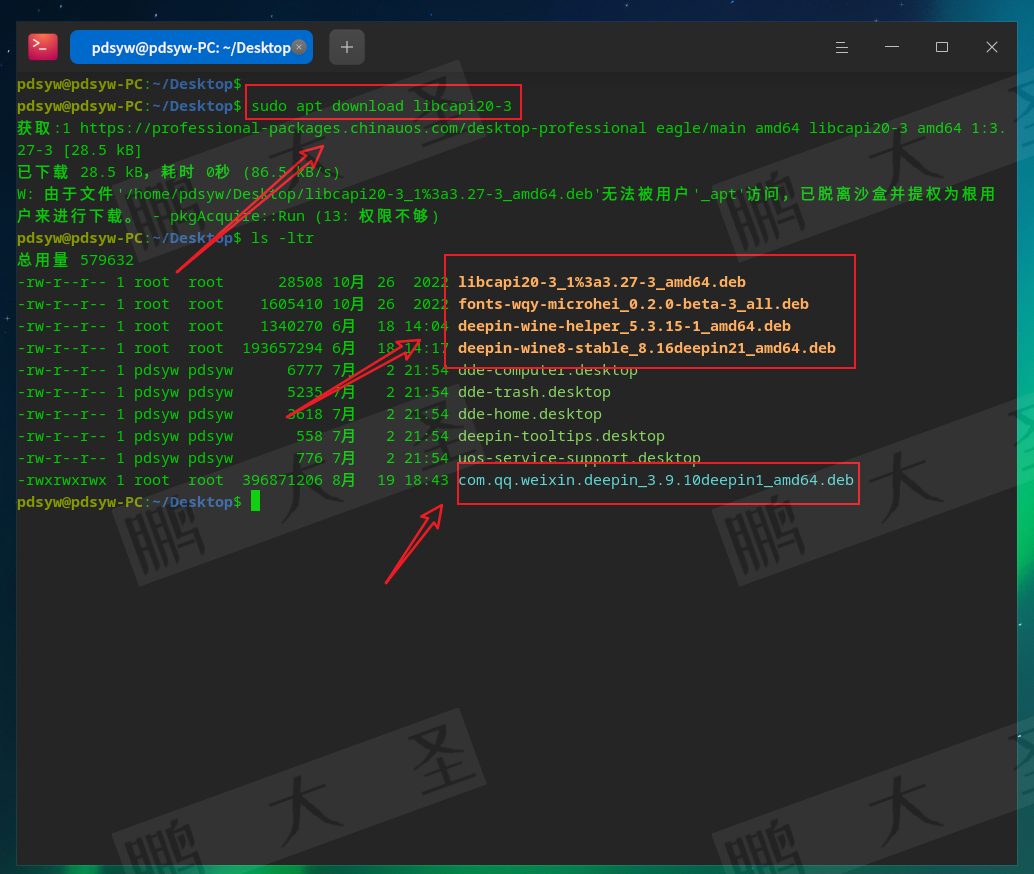This screenshot has width=1034, height=874.
Task: Click the com.qq.weixin.deepin .deb filename
Action: (655, 480)
